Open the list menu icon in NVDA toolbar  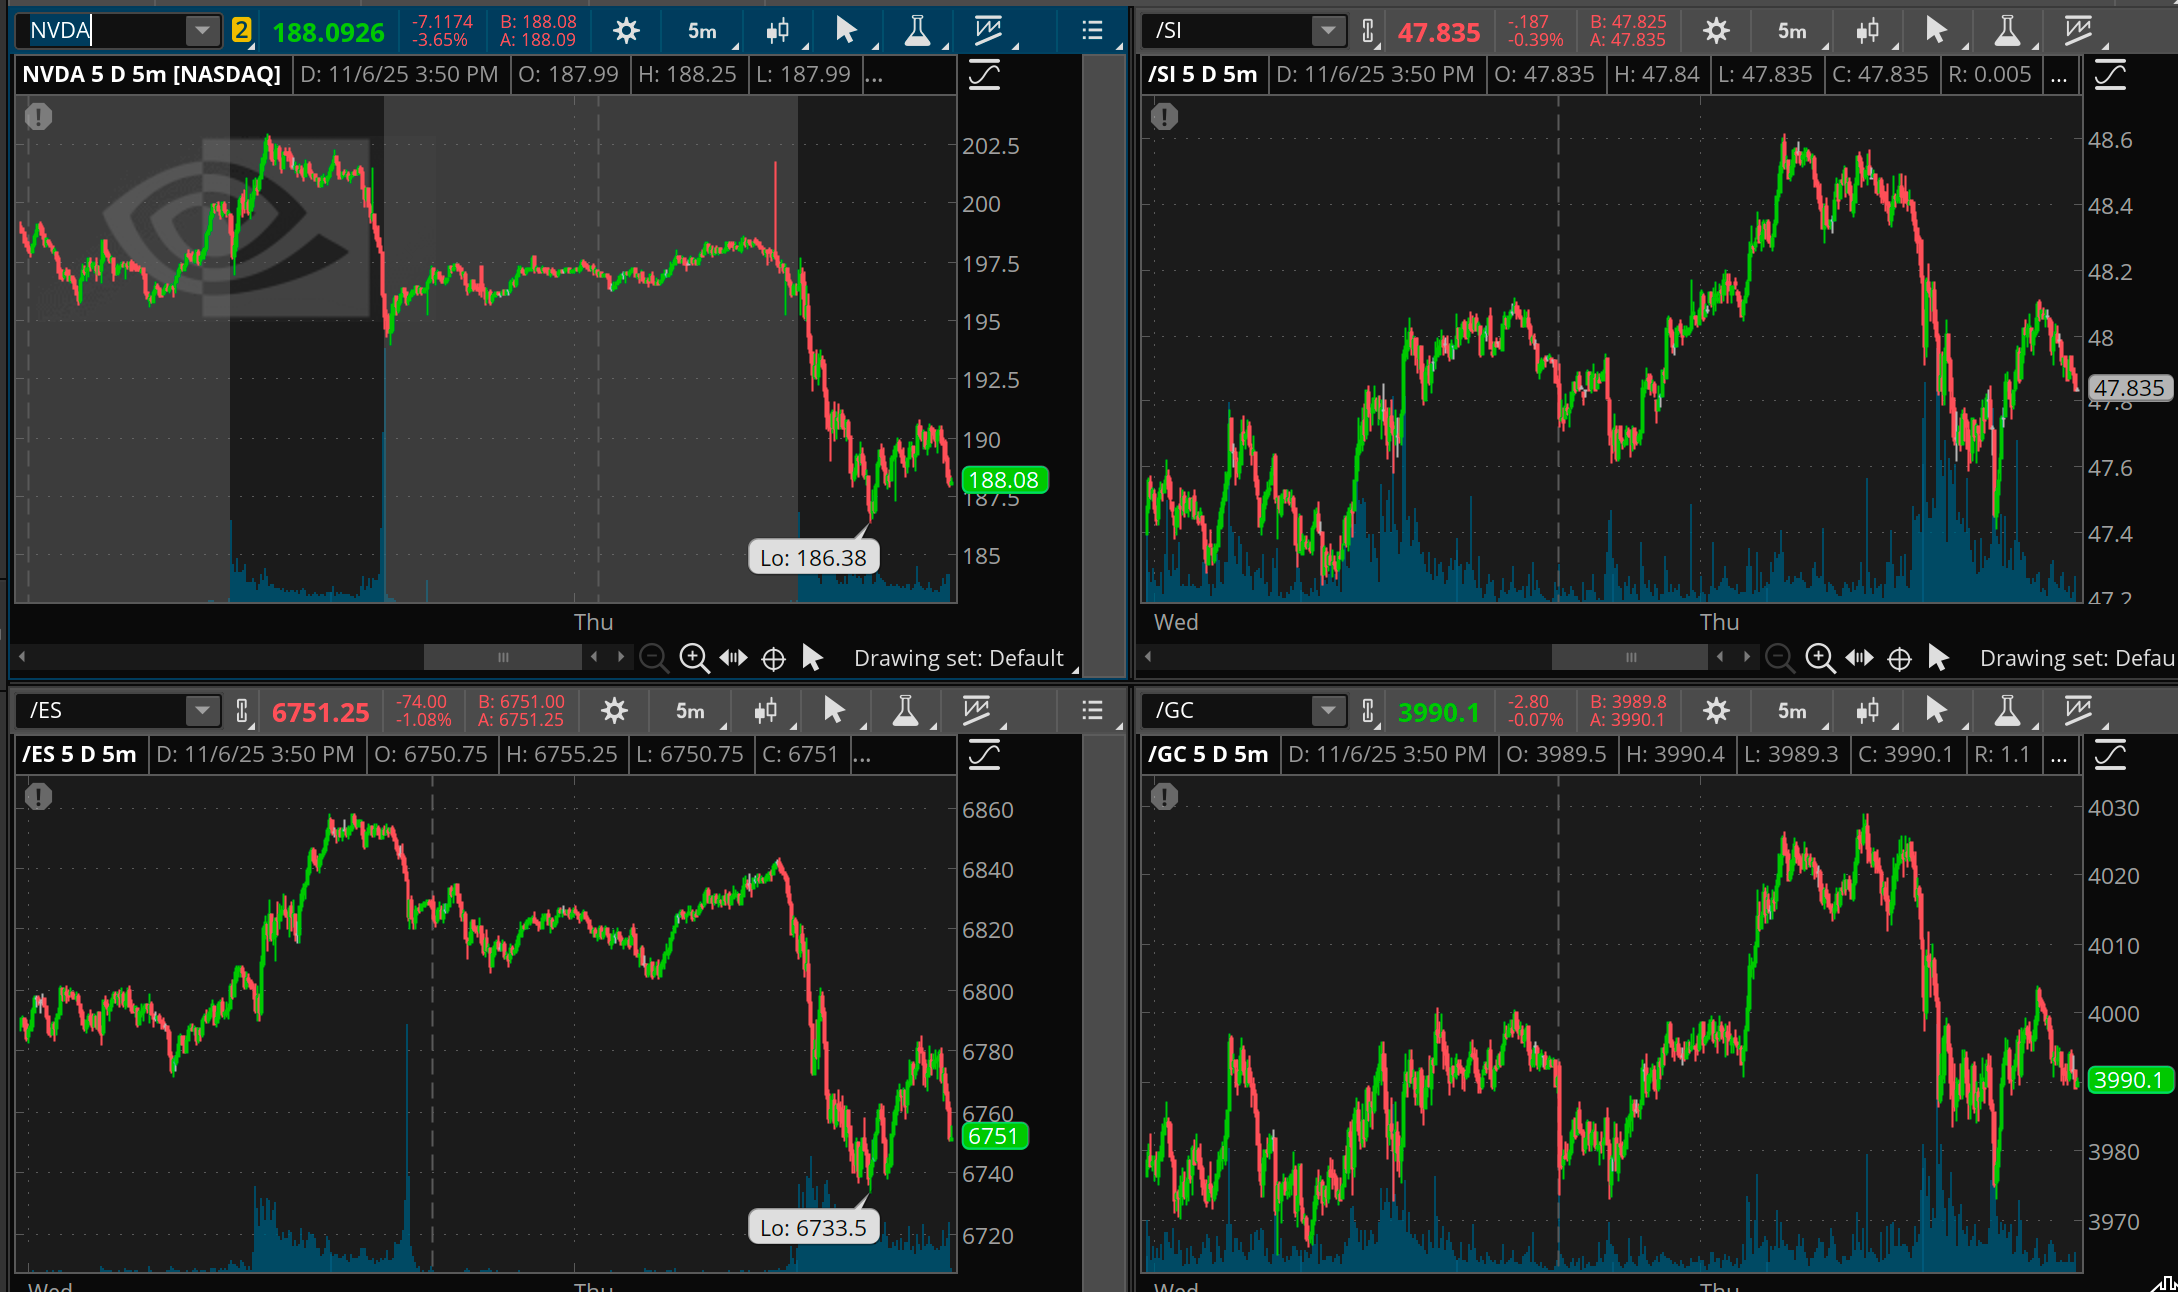click(1092, 31)
